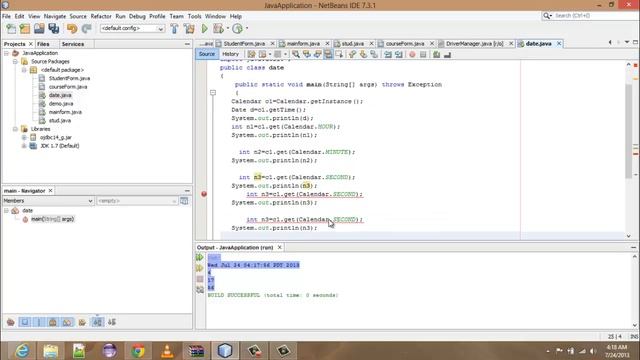Toggle Fully Qualified Names in Navigator
Screen dimensions: 640x360
pyautogui.click(x=82, y=322)
